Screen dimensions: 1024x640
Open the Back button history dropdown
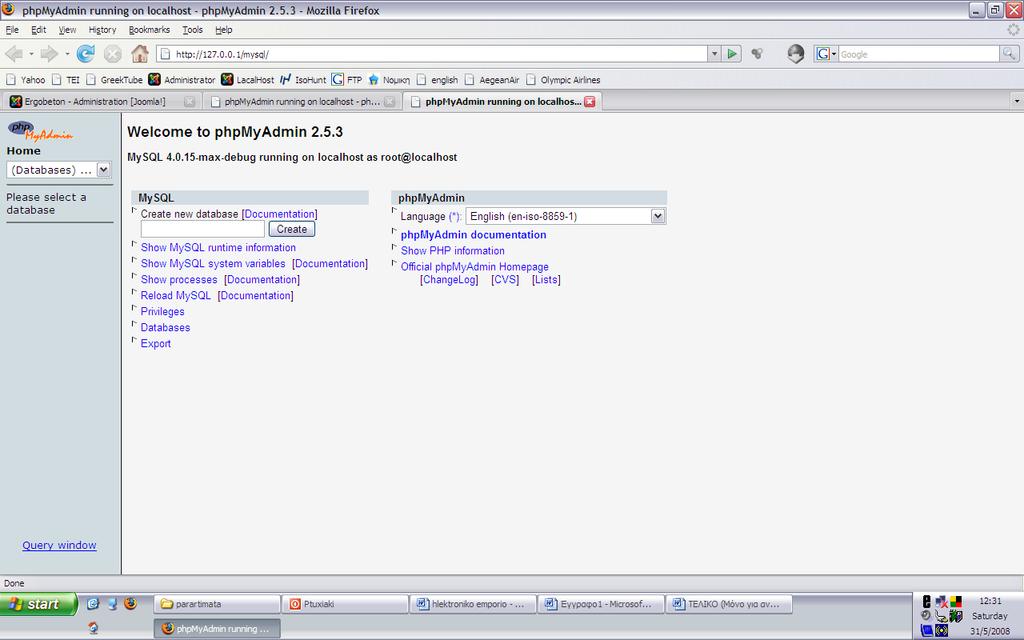point(31,54)
